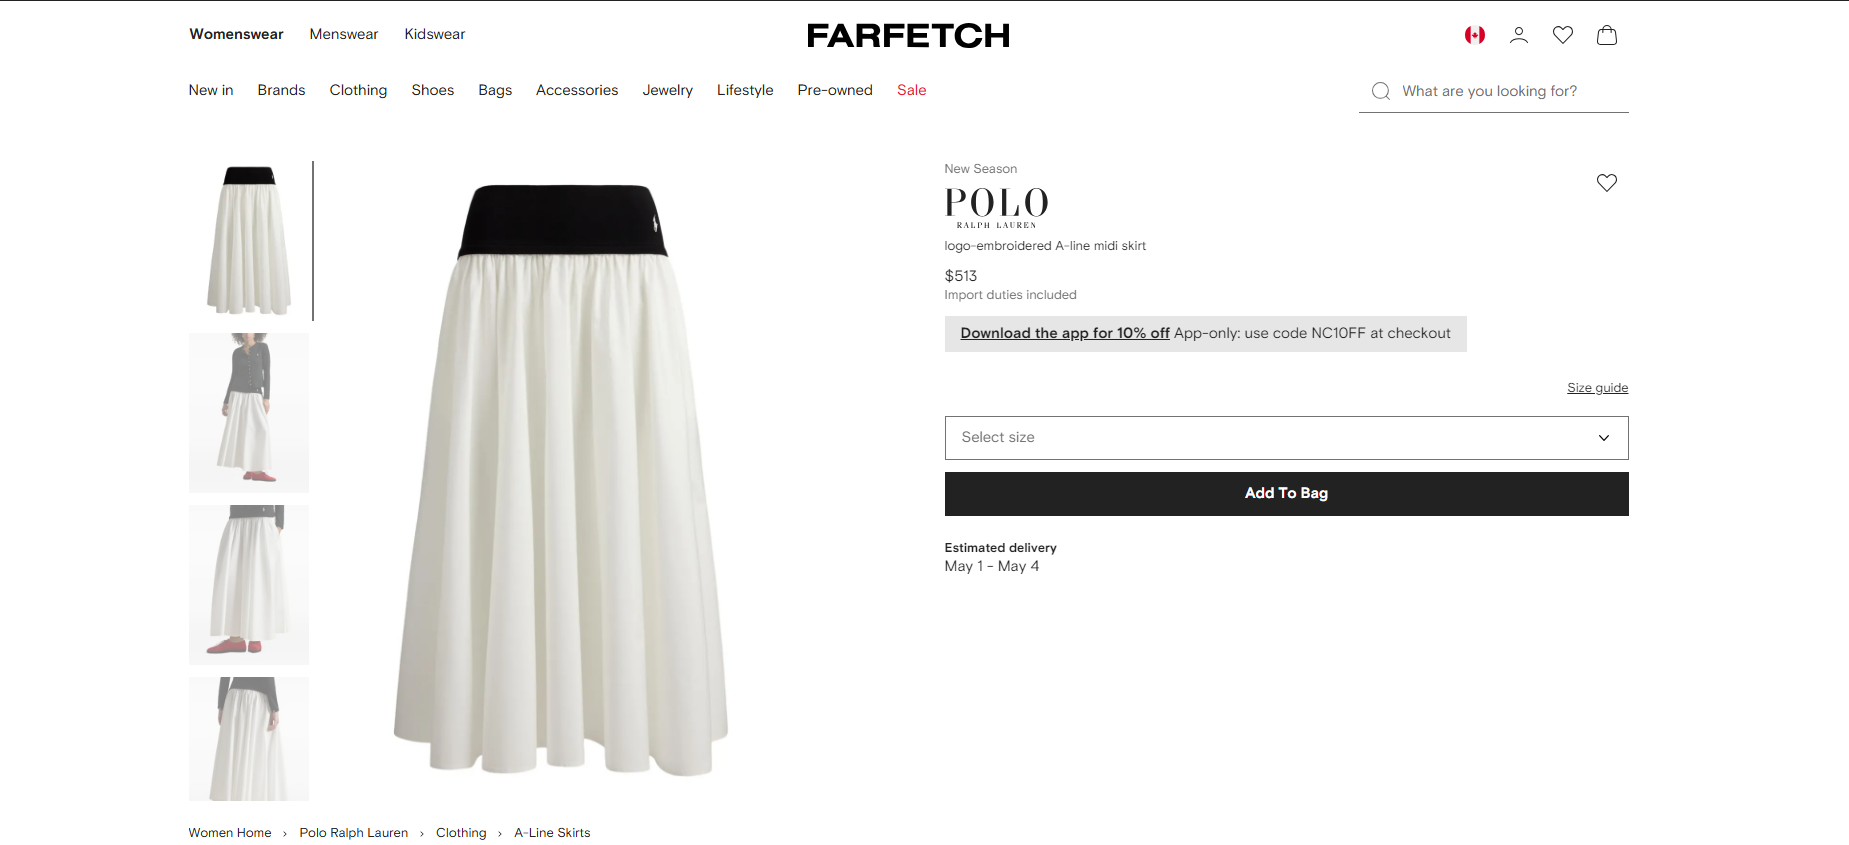Click the search magnifier icon
The image size is (1849, 845).
pyautogui.click(x=1381, y=91)
